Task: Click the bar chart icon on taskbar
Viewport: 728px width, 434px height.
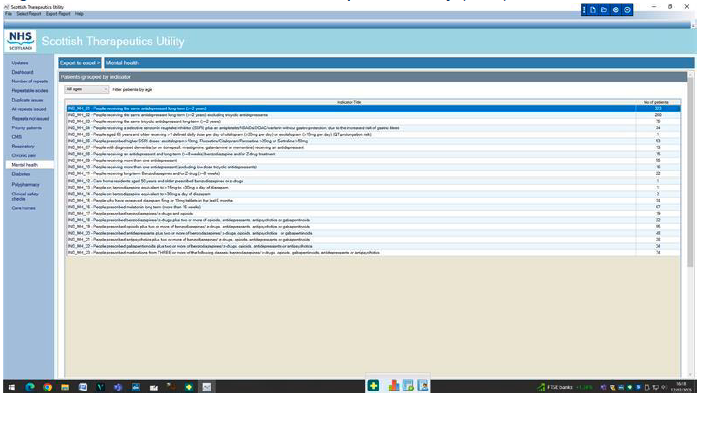Action: click(x=394, y=385)
